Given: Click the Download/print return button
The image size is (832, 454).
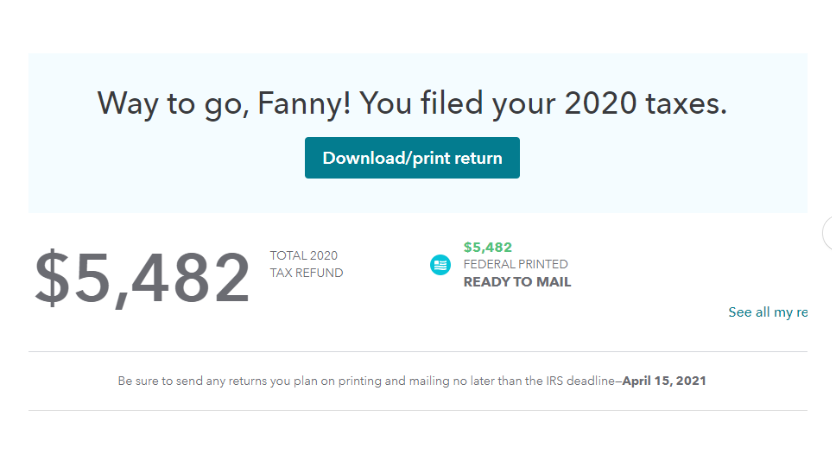Looking at the screenshot, I should click(412, 158).
